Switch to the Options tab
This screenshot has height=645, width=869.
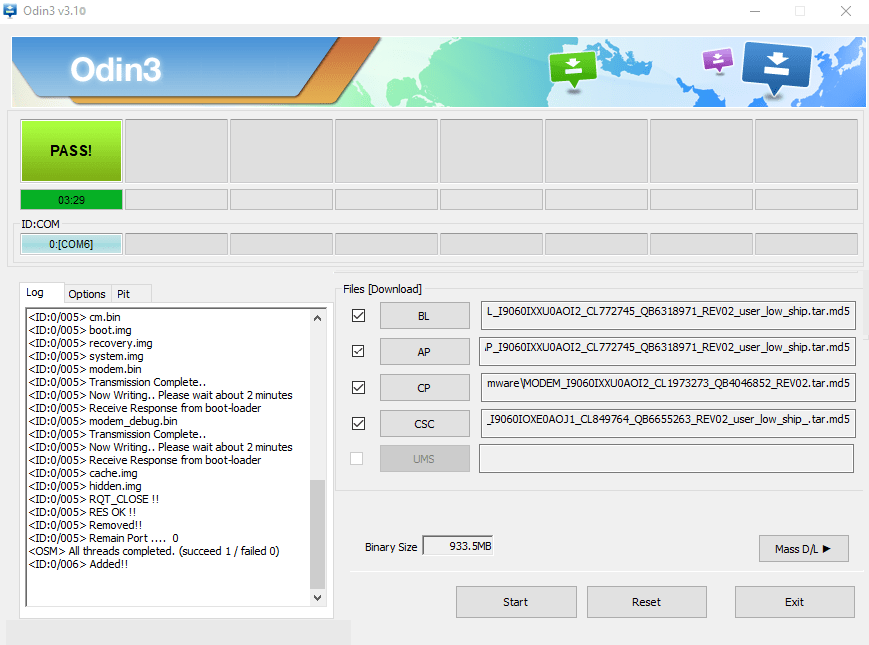(87, 294)
